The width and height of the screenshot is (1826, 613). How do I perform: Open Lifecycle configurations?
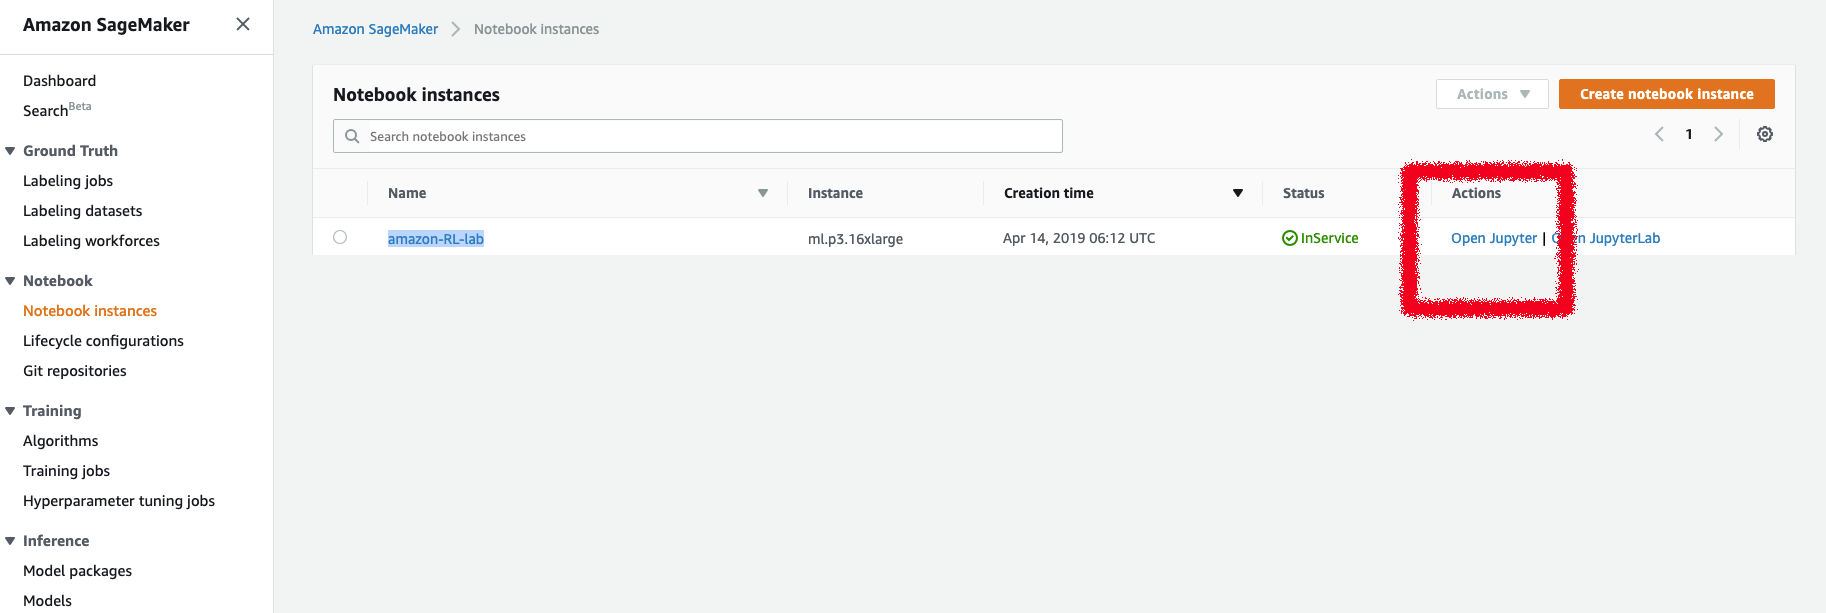103,341
